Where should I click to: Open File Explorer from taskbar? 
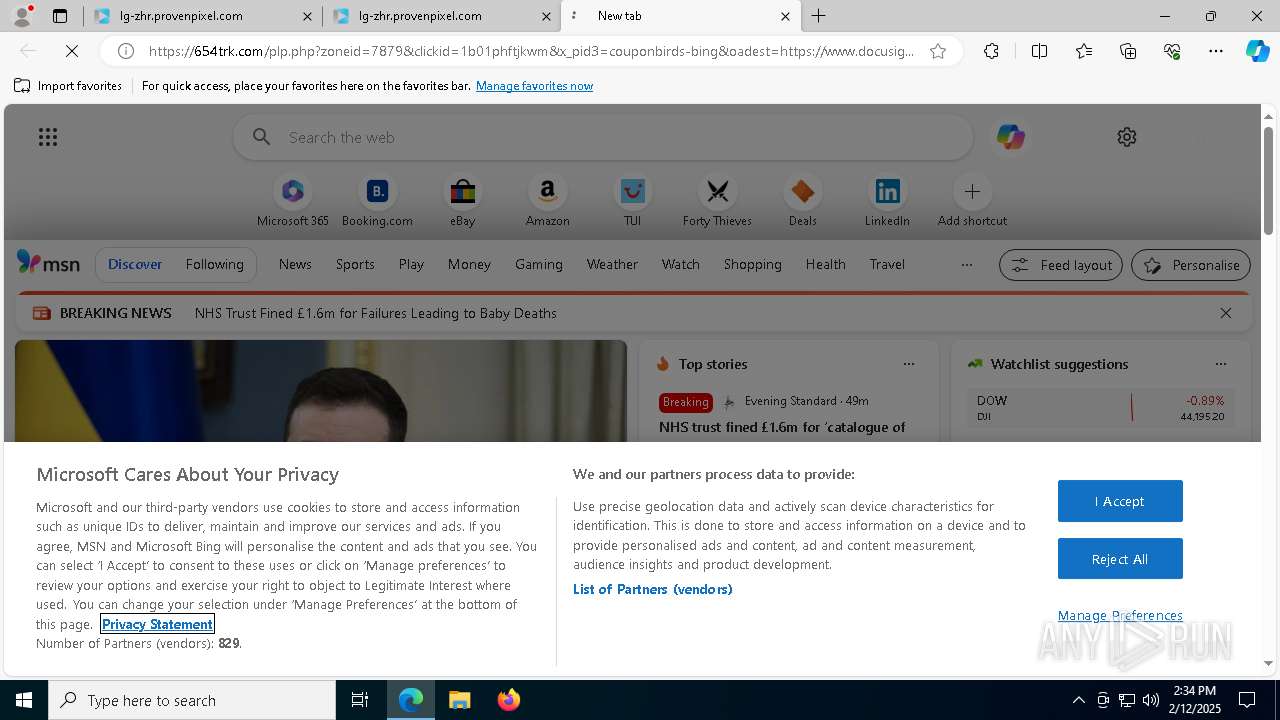point(459,700)
